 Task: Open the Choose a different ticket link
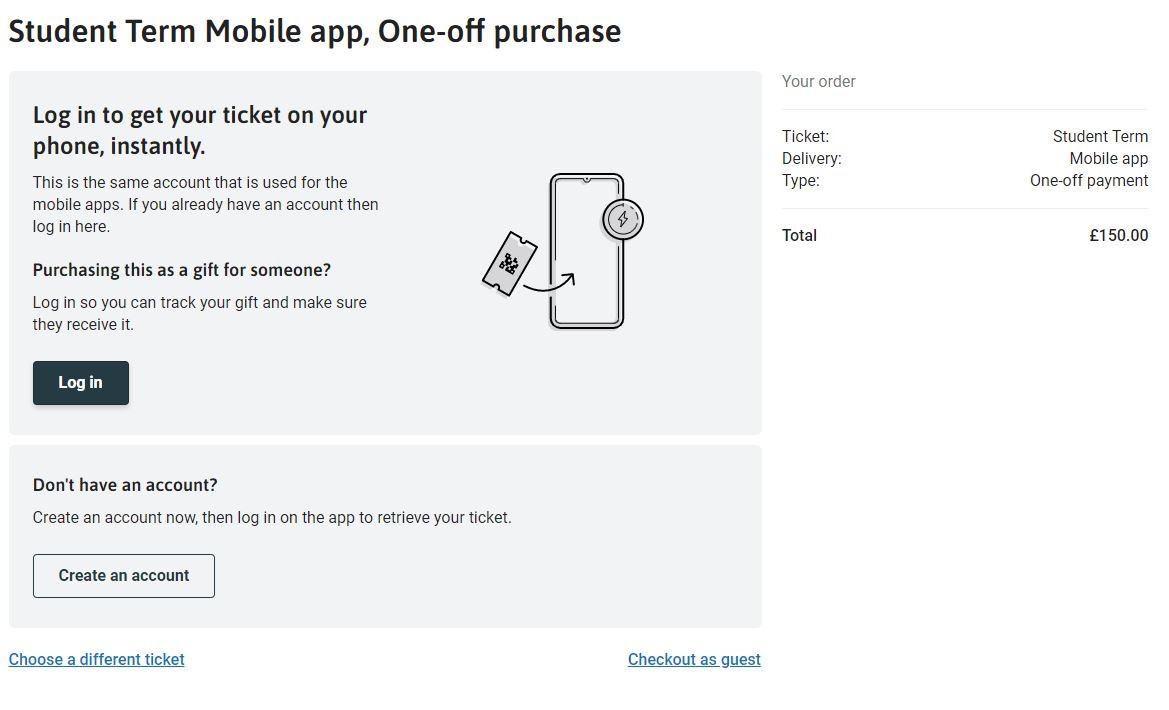(96, 660)
